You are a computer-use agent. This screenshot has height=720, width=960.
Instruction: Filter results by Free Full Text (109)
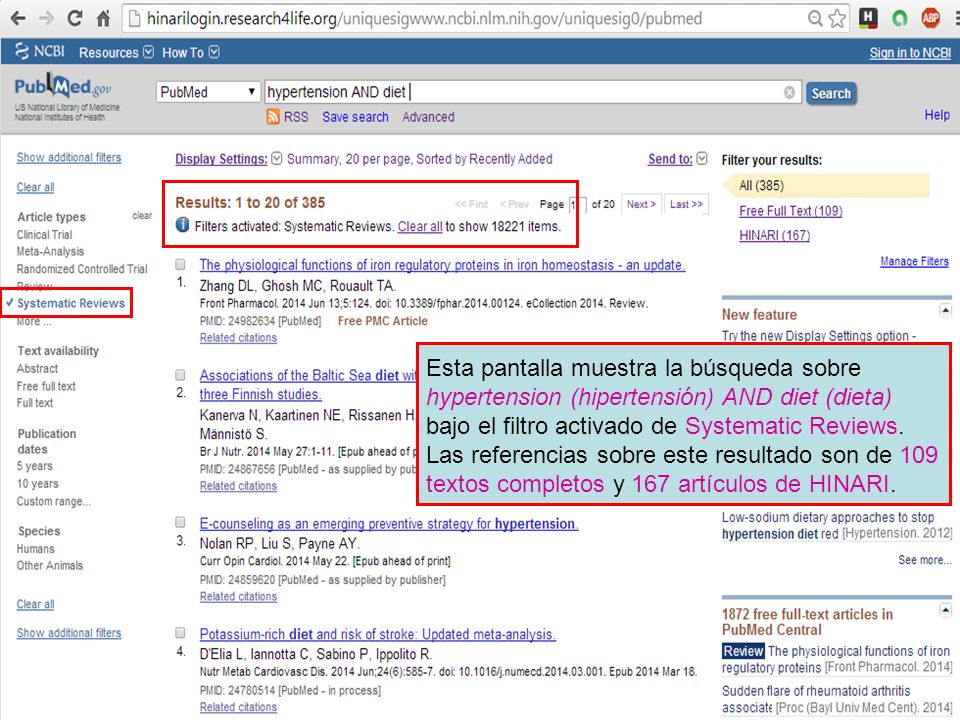(790, 211)
